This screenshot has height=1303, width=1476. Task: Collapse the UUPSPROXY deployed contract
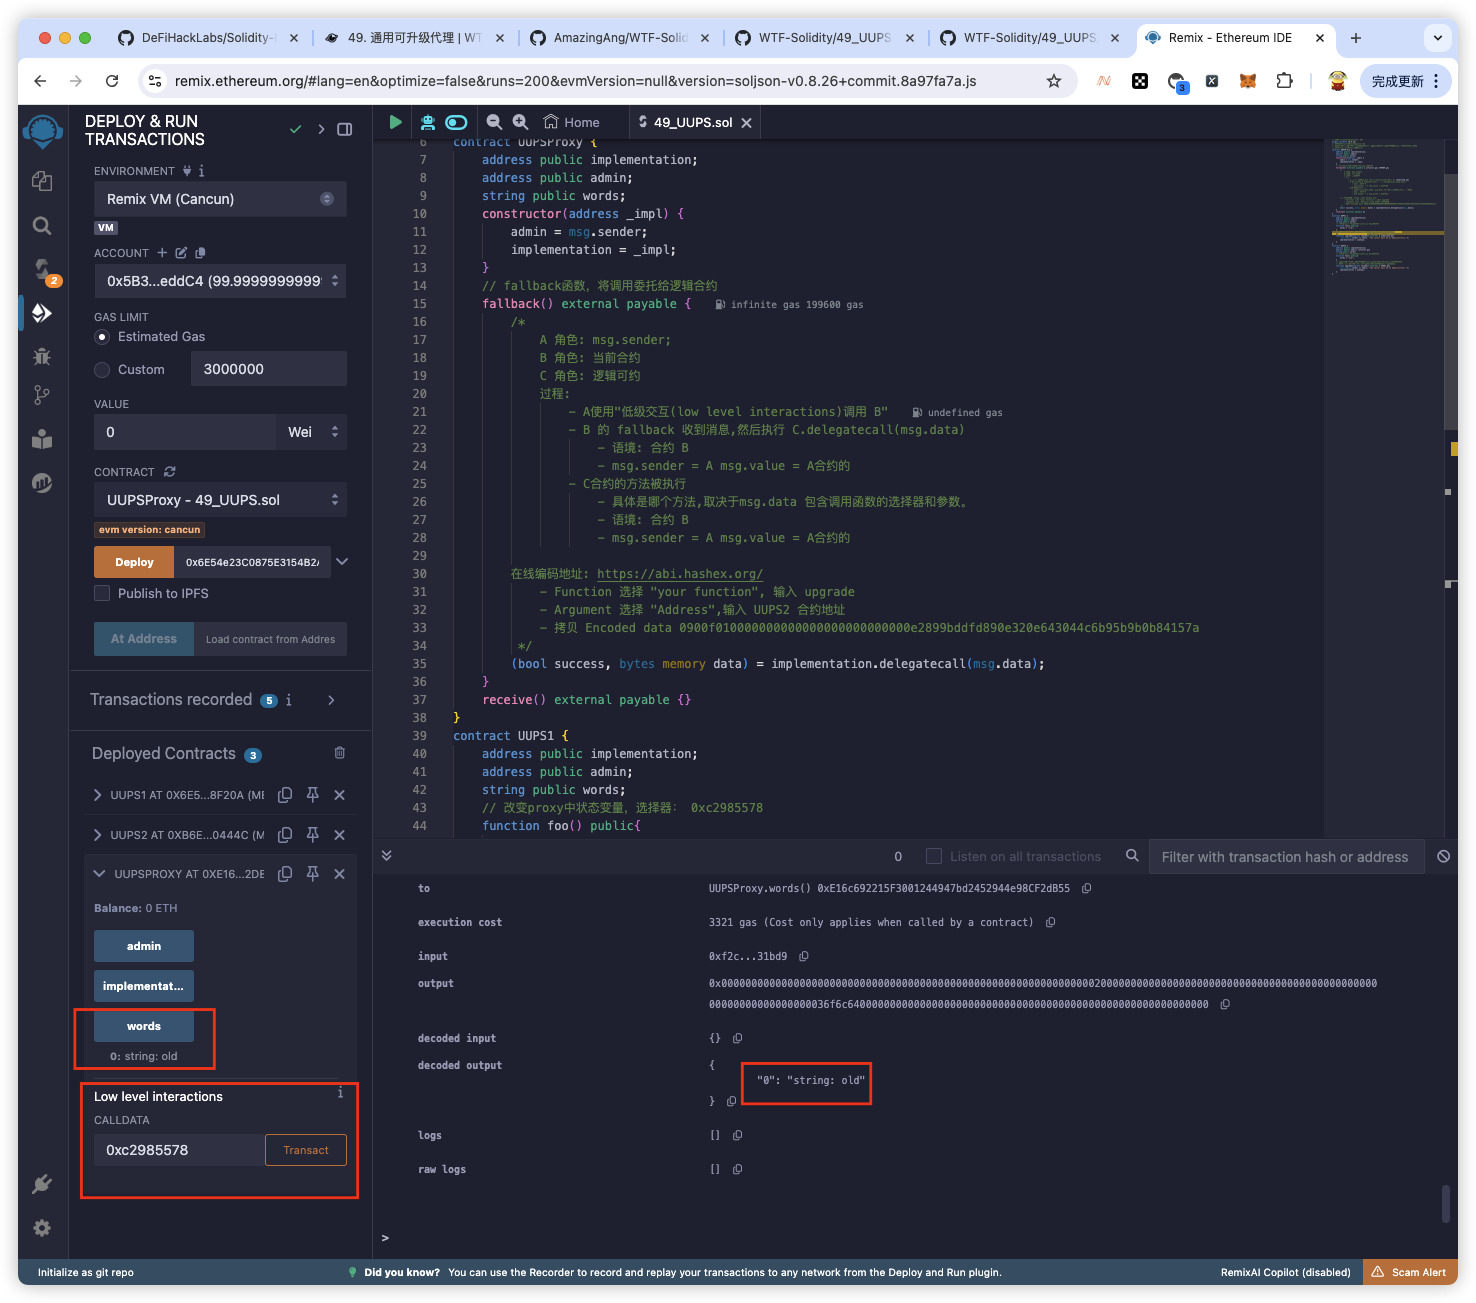(x=99, y=874)
